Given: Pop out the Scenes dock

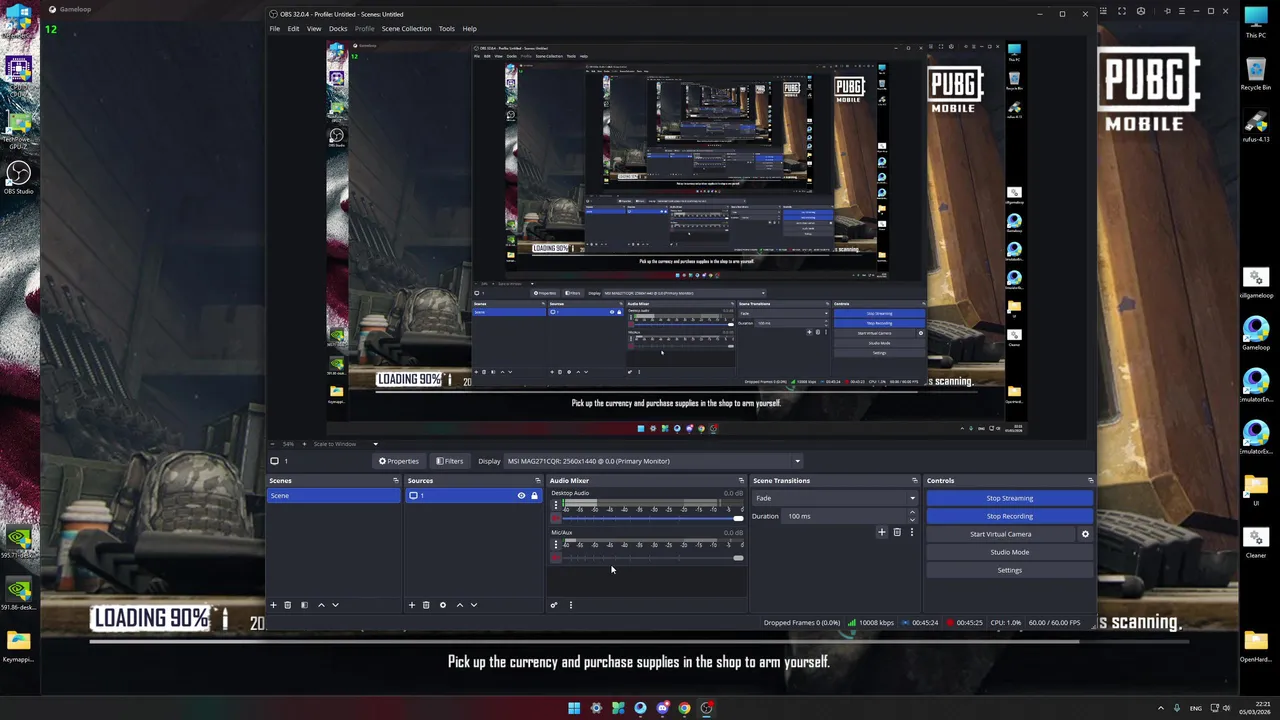Looking at the screenshot, I should [x=395, y=481].
